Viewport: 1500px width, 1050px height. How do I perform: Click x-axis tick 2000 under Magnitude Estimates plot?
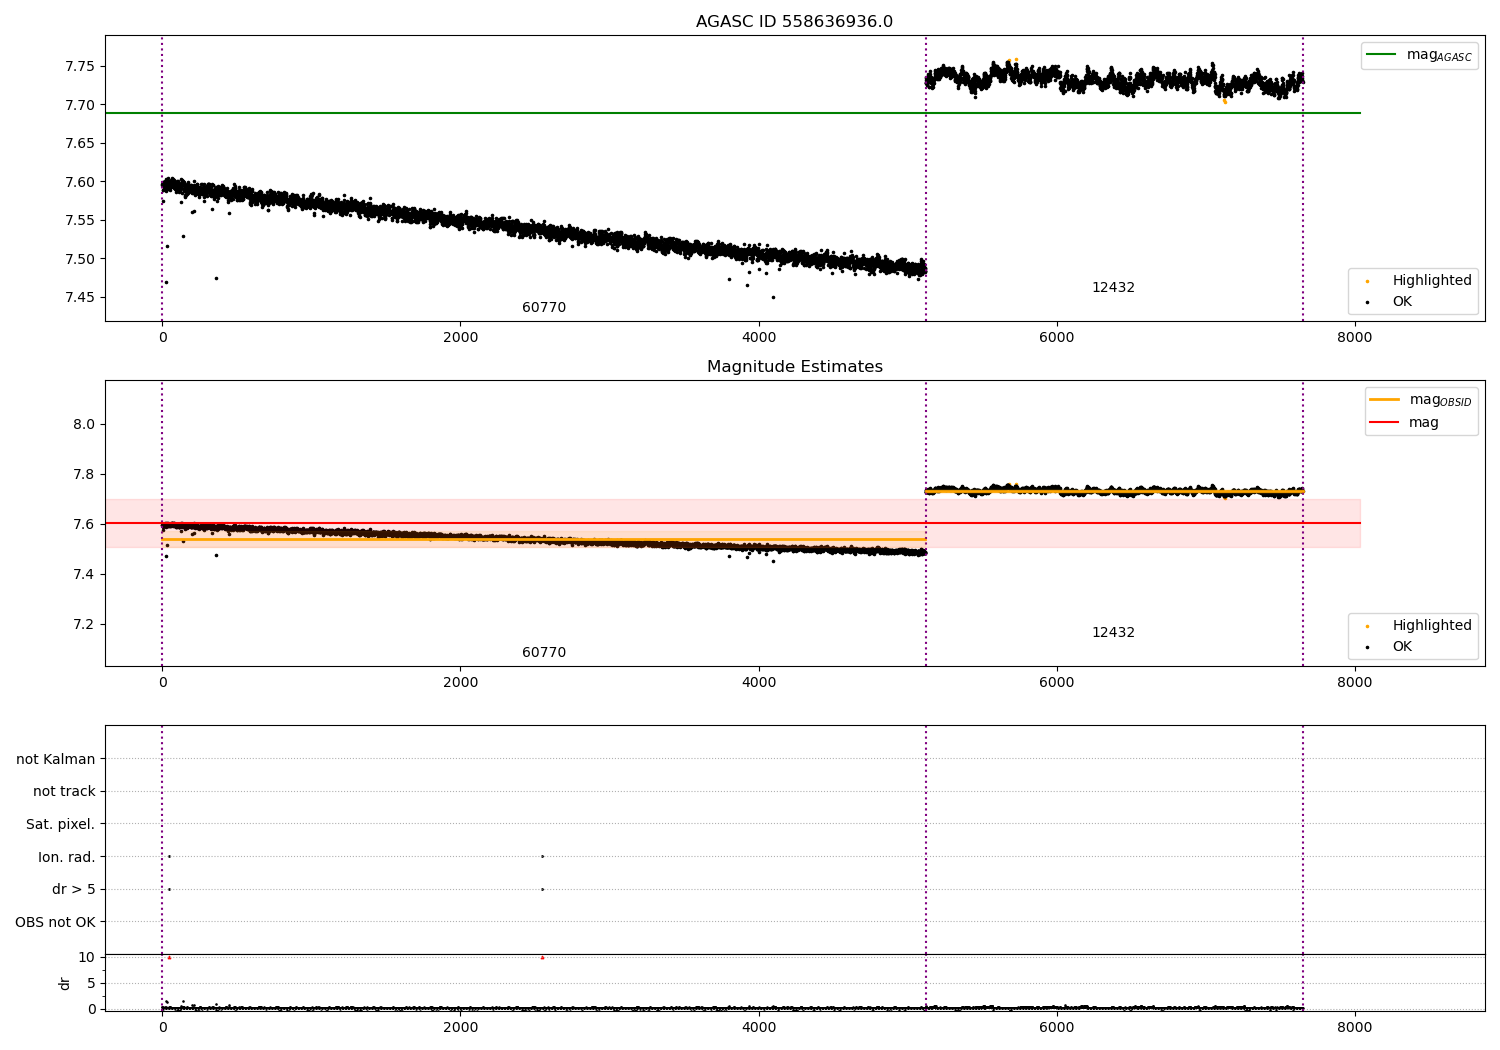460,683
